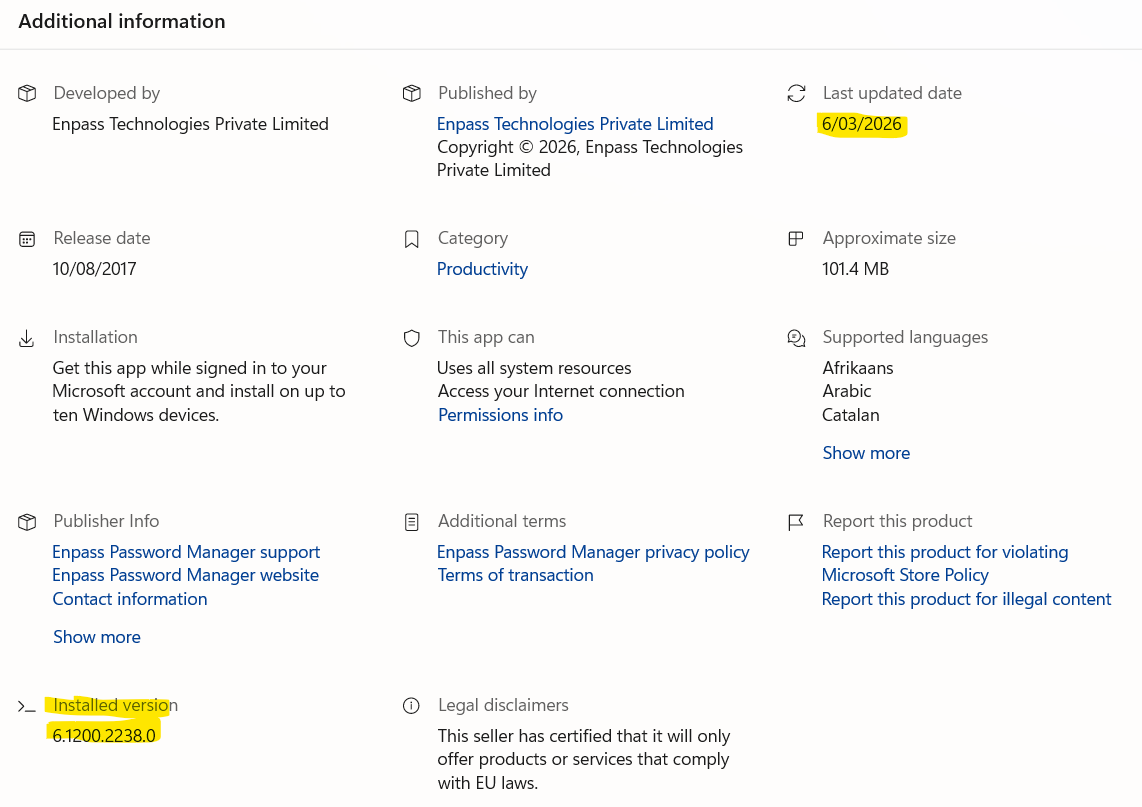This screenshot has width=1142, height=807.
Task: Click the Last updated date refresh icon
Action: coord(796,93)
